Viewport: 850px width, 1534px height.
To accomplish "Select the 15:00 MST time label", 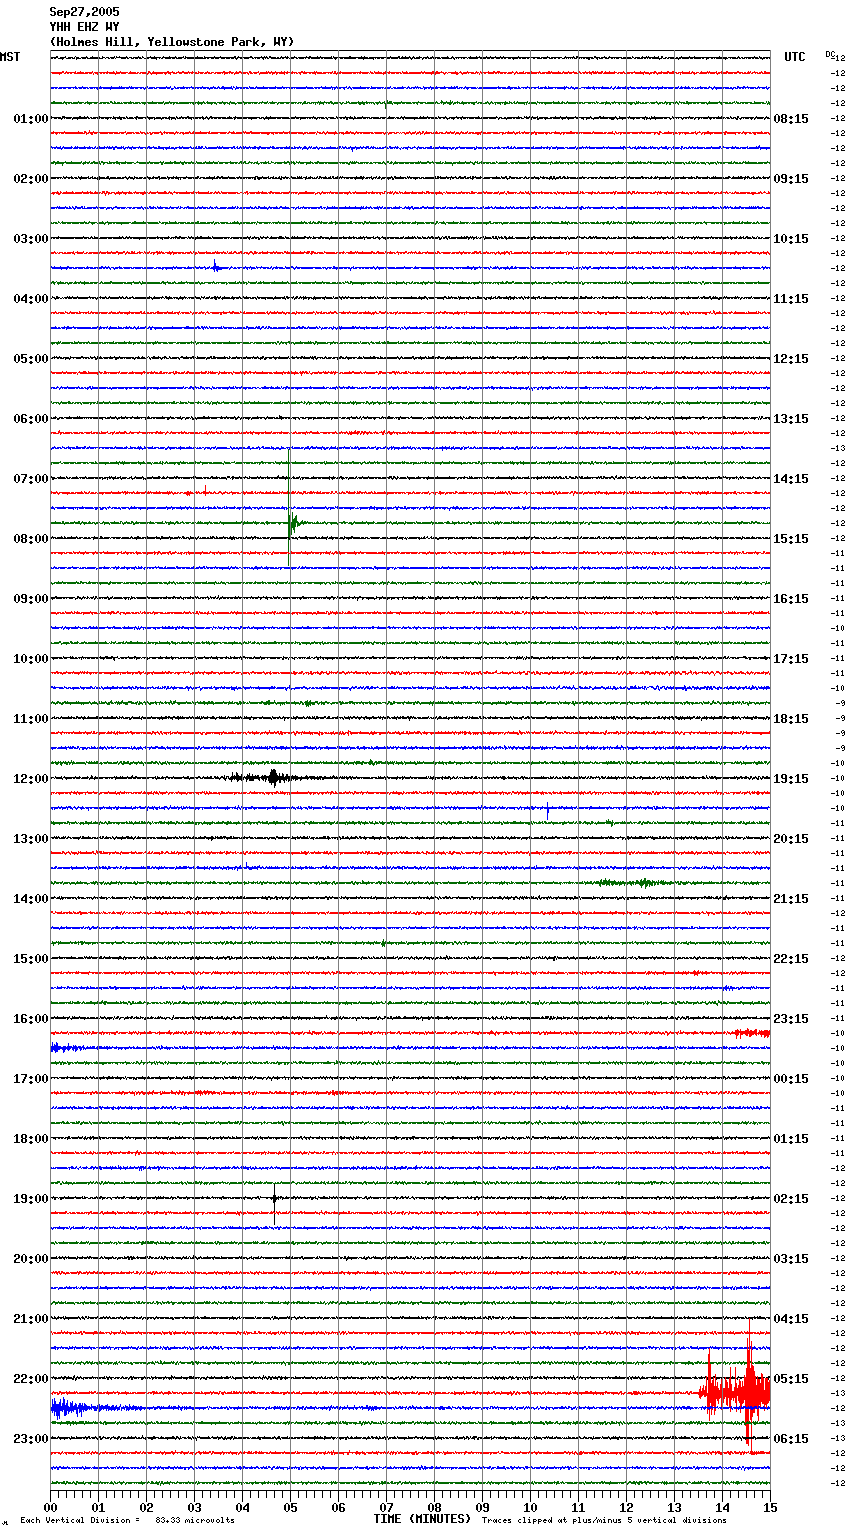I will 31,959.
